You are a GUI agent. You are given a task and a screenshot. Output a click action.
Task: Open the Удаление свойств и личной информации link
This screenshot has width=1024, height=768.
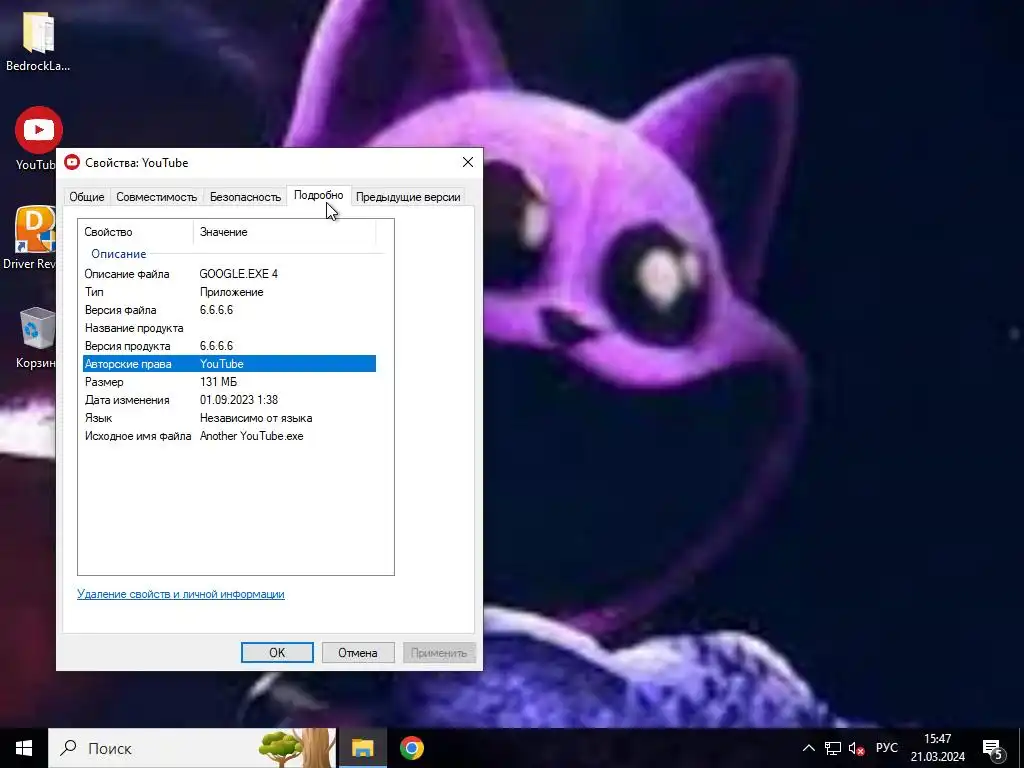pos(181,594)
